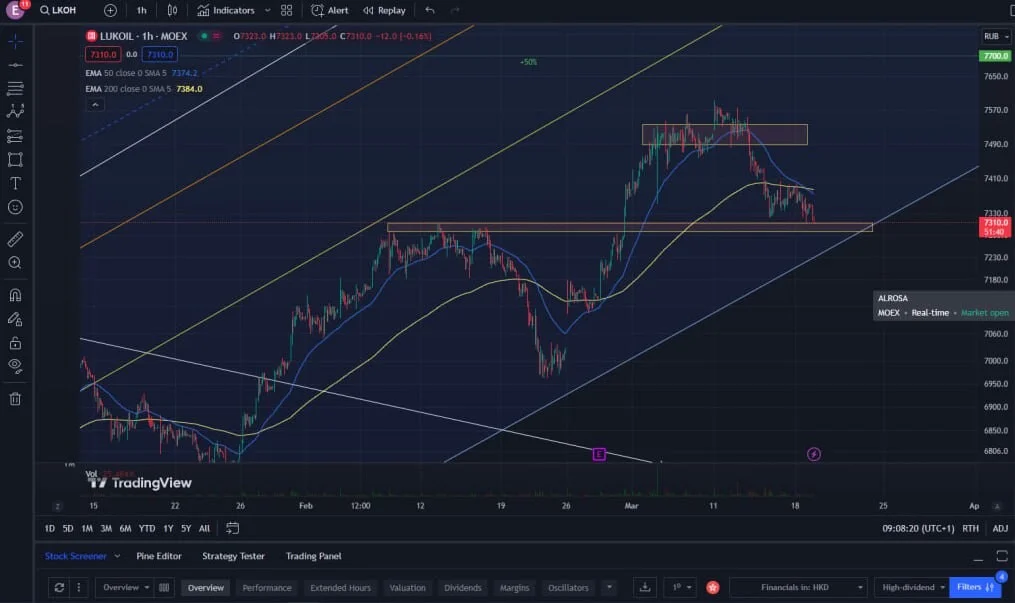Redo the last chart action
The width and height of the screenshot is (1015, 603).
(455, 10)
